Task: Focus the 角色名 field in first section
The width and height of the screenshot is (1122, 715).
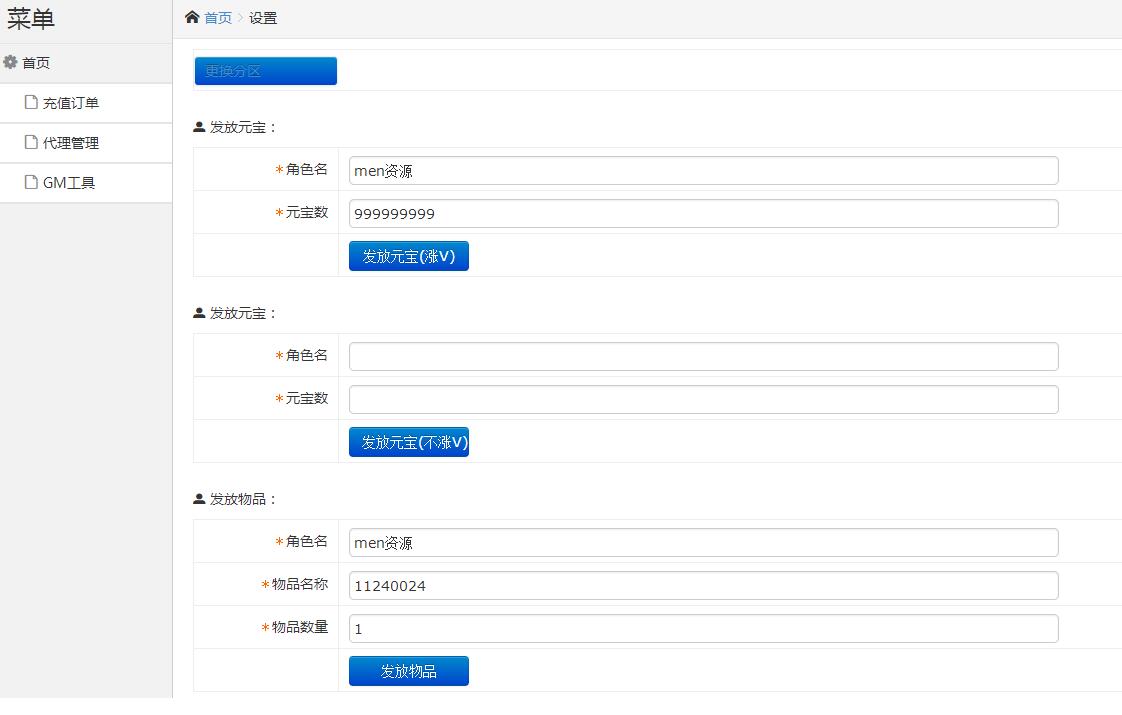Action: tap(703, 171)
